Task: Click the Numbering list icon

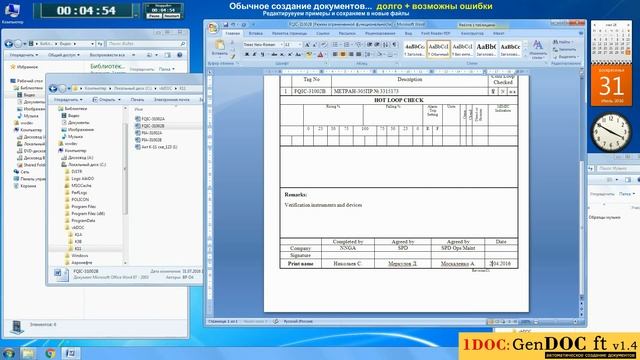Action: coord(347,44)
